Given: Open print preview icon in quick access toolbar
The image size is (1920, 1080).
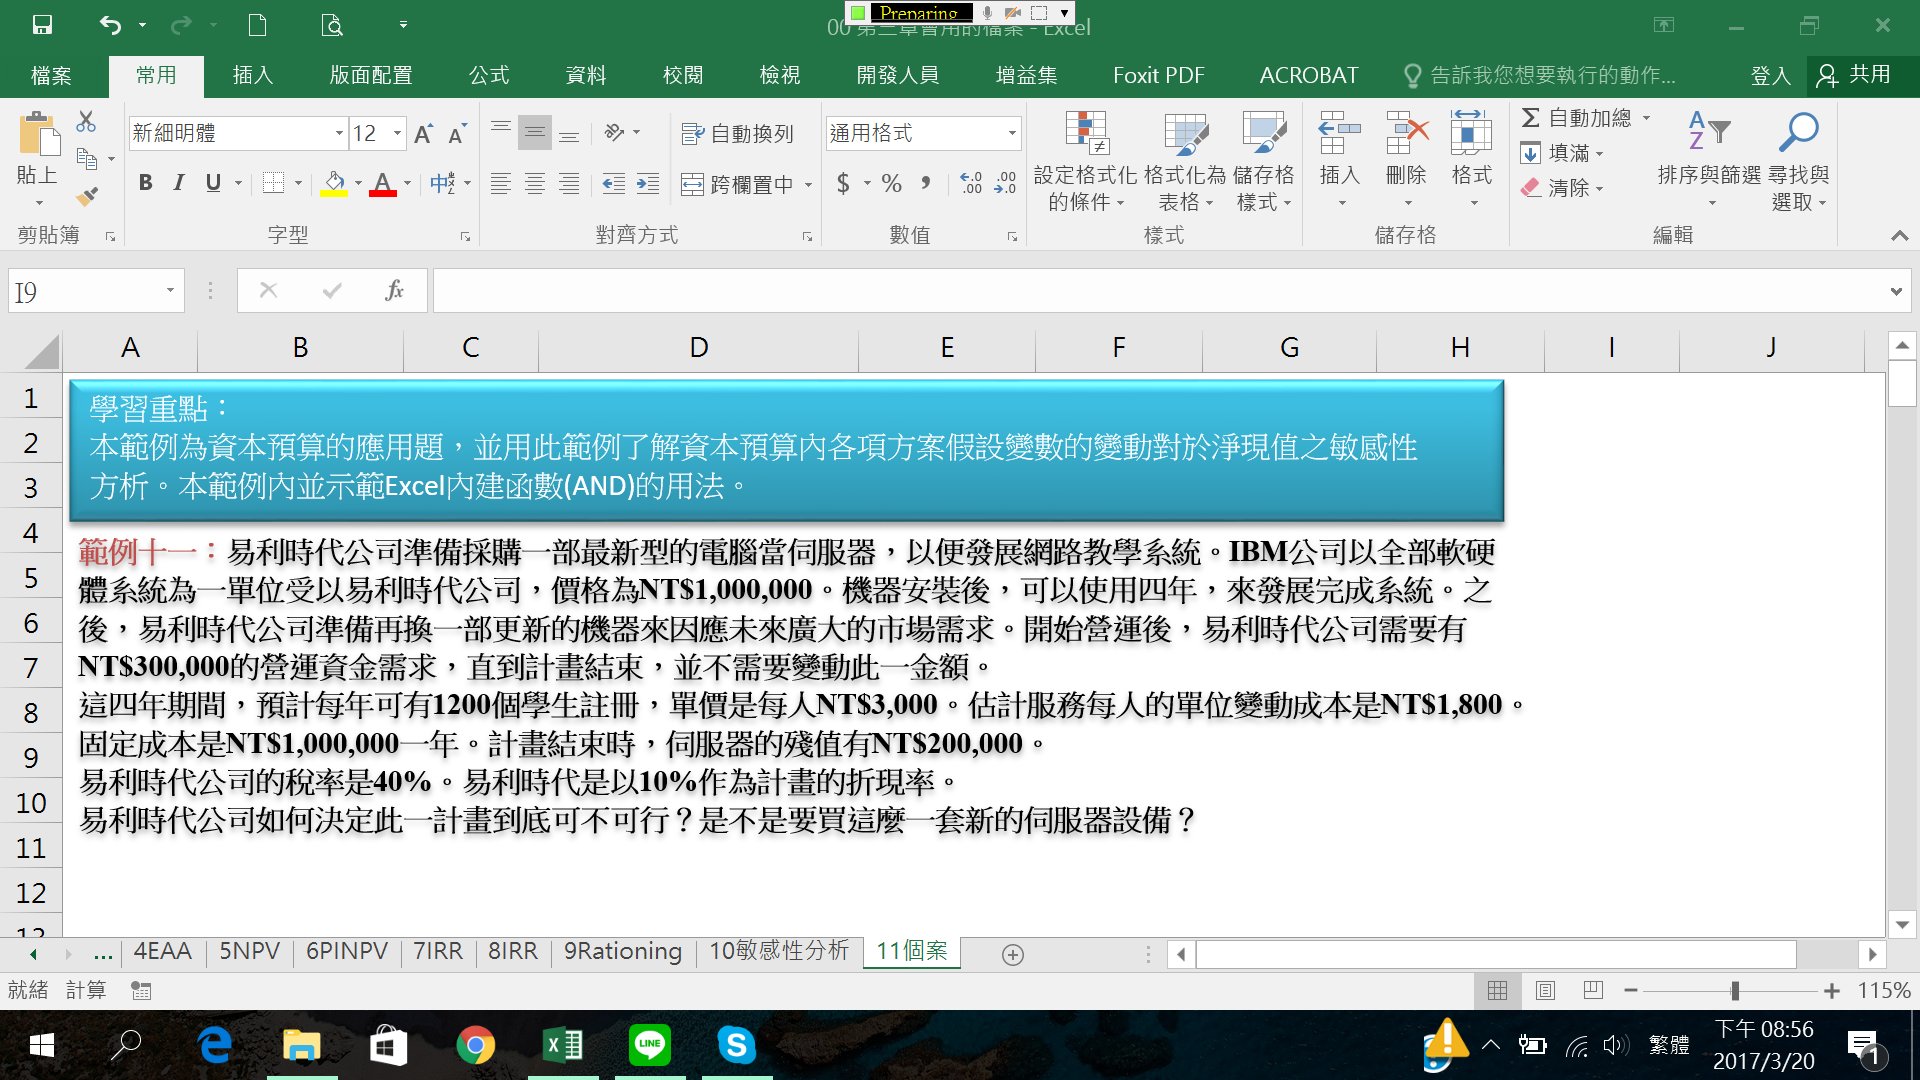Looking at the screenshot, I should pyautogui.click(x=332, y=25).
